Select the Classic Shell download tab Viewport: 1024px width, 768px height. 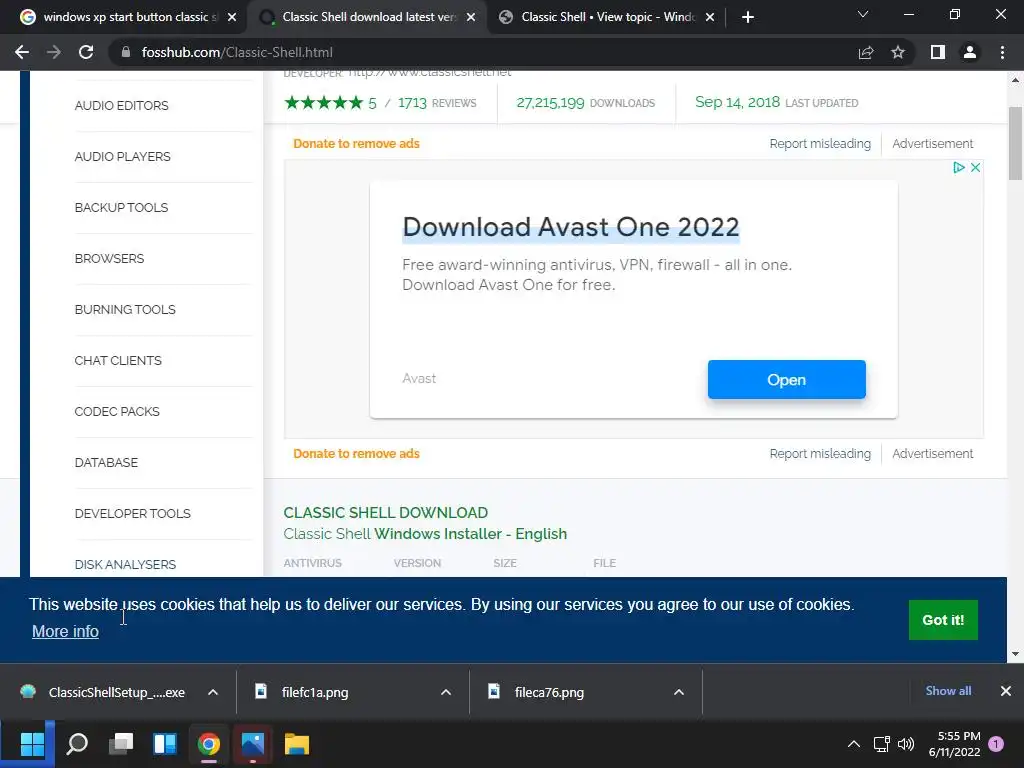pyautogui.click(x=368, y=17)
